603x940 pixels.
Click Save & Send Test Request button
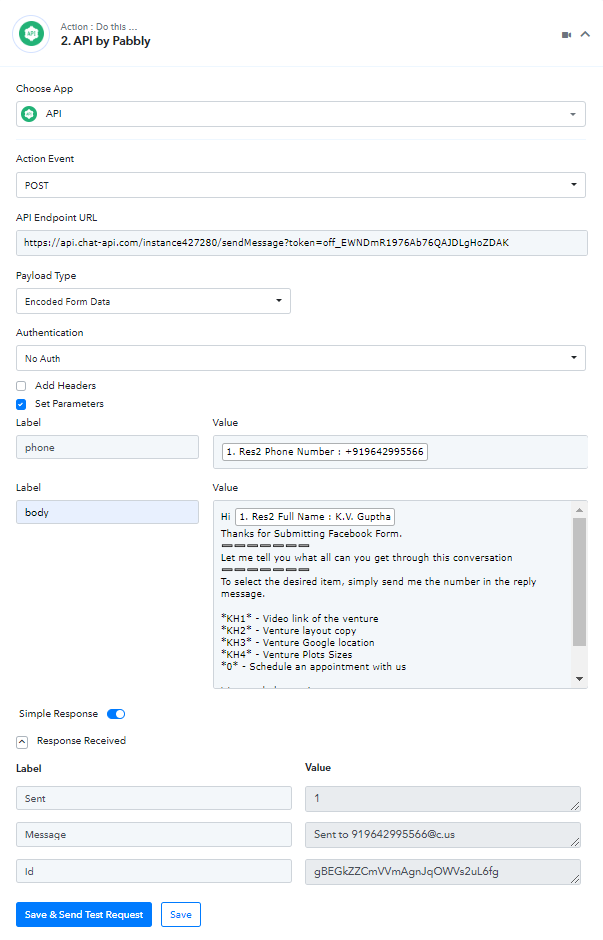point(84,914)
